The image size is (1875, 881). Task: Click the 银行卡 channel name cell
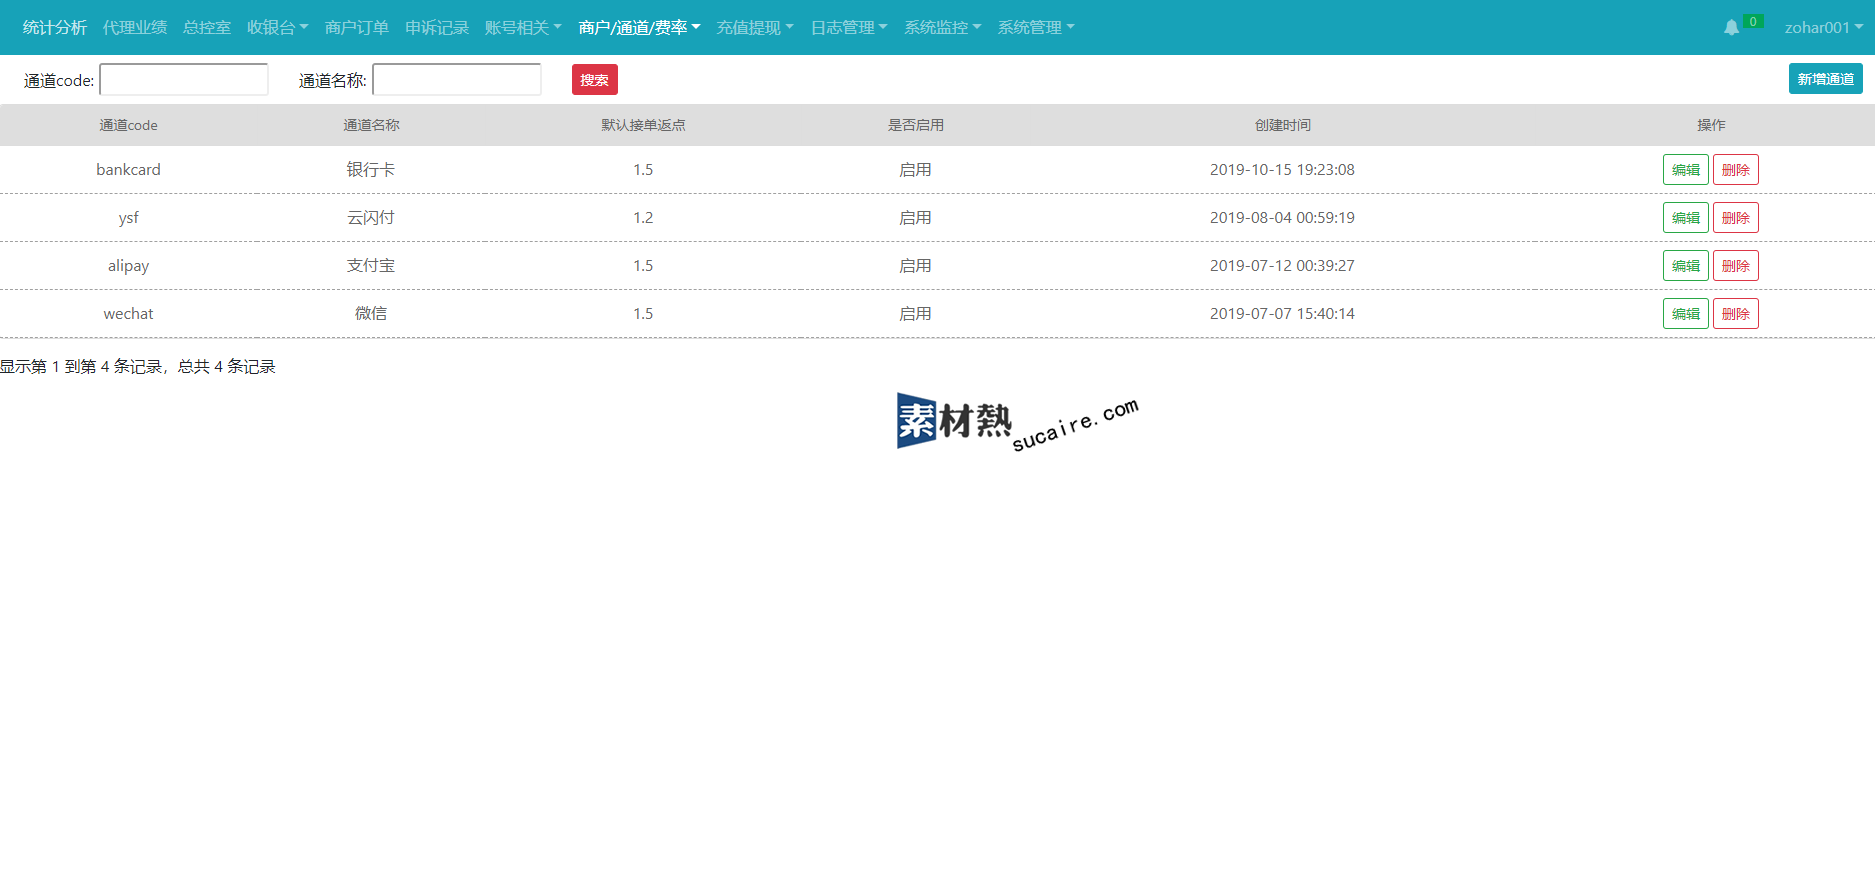pyautogui.click(x=371, y=170)
